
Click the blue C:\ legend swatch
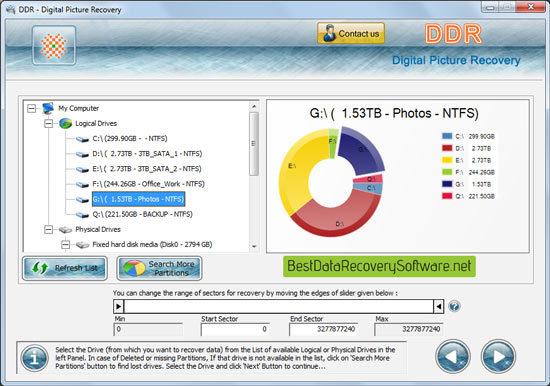coord(447,136)
